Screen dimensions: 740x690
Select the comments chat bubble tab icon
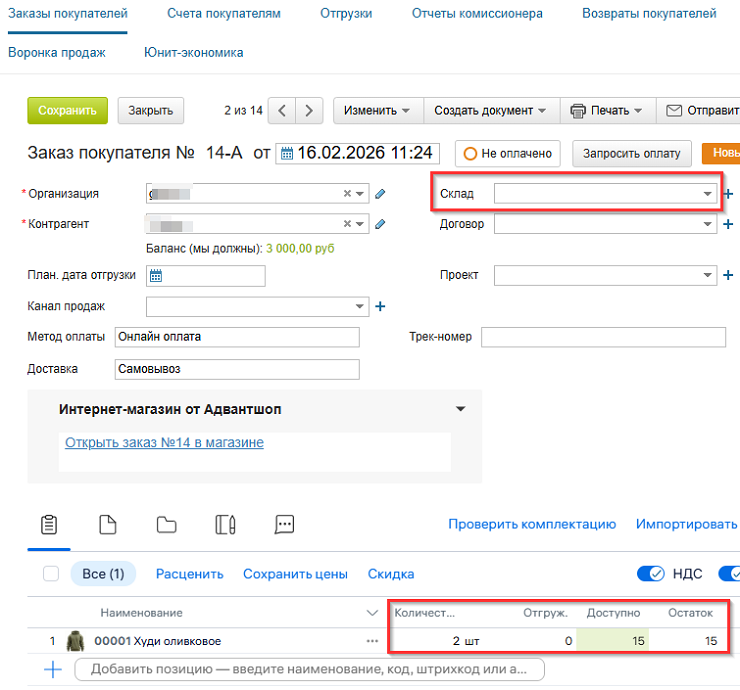tap(284, 525)
